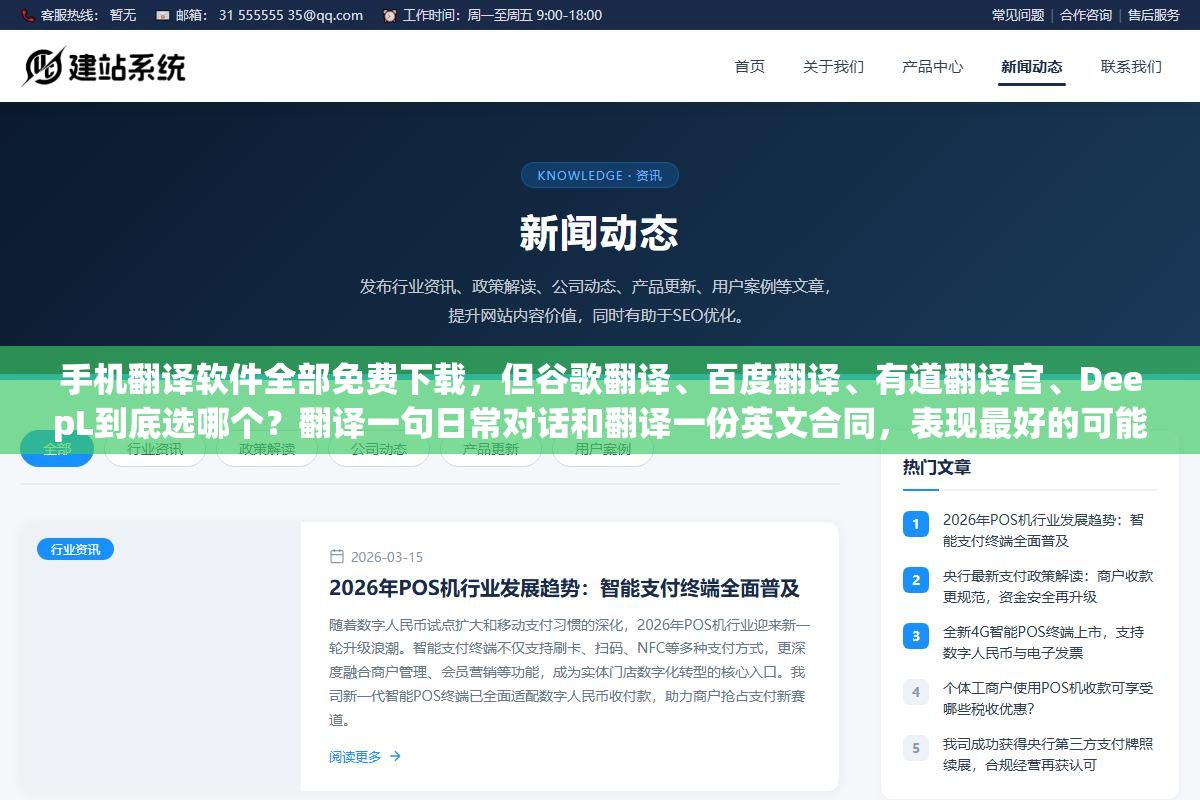This screenshot has width=1200, height=800.
Task: Click the mail icon beside 邮箱
Action: coord(162,15)
